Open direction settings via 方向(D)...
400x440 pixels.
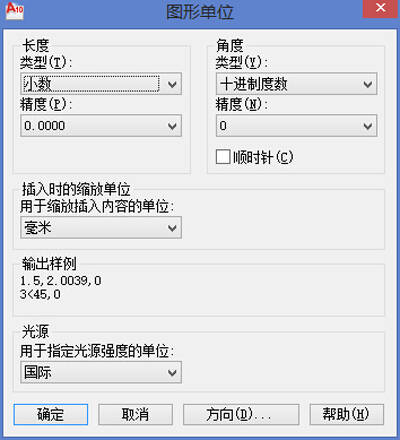(241, 414)
